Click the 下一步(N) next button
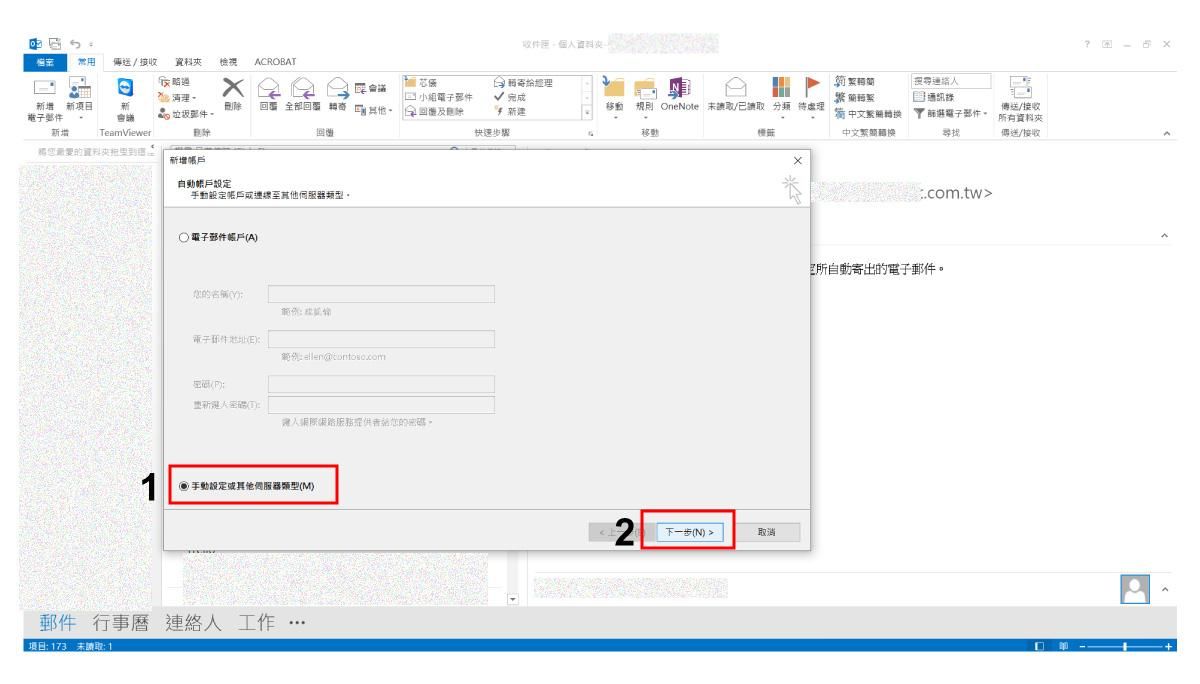This screenshot has width=1200, height=684. (690, 533)
